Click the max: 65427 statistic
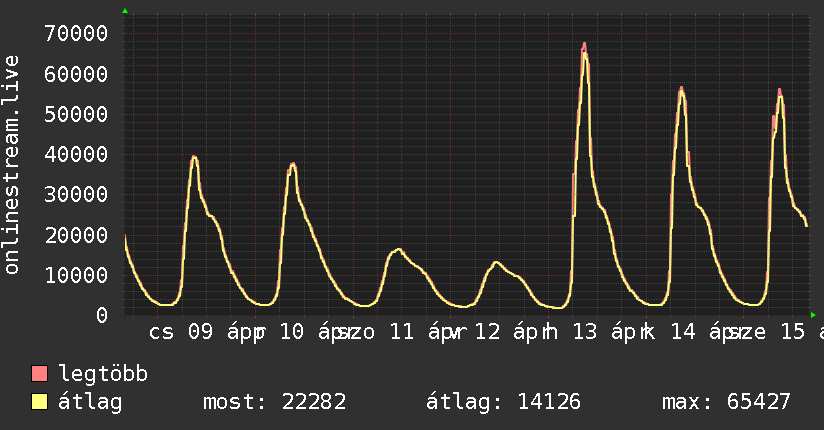This screenshot has height=430, width=824. [726, 402]
